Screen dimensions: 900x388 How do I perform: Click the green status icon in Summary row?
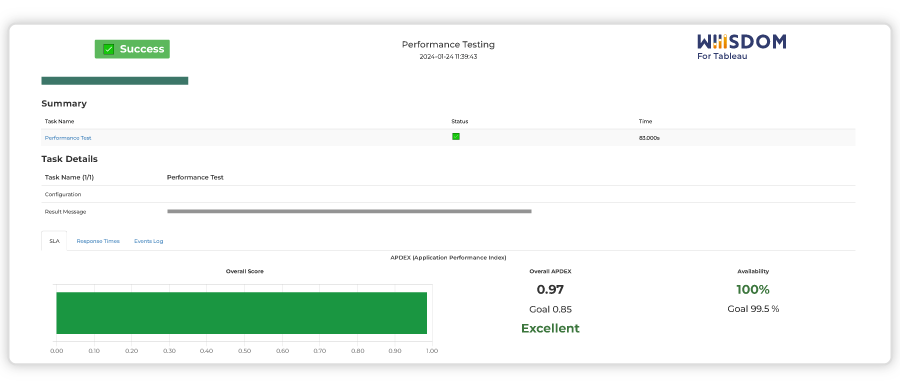click(456, 137)
